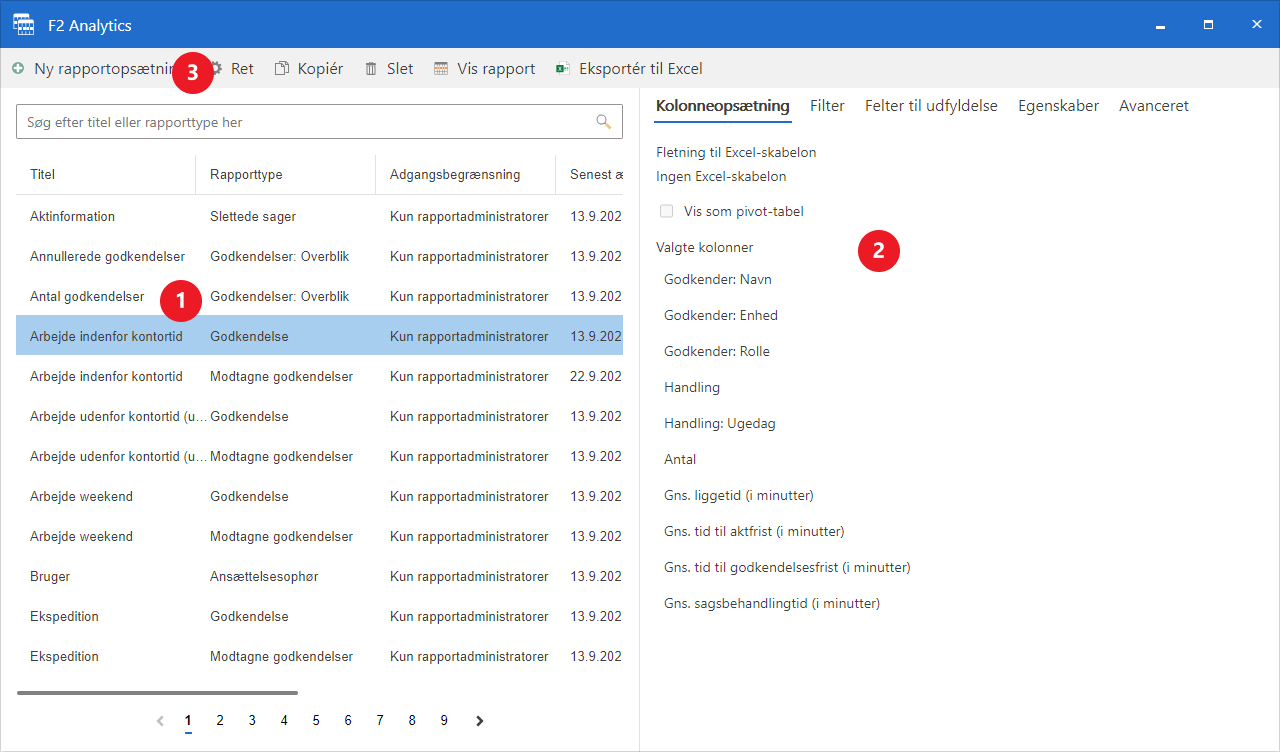
Task: Go to page 9 in pagination
Action: 444,720
